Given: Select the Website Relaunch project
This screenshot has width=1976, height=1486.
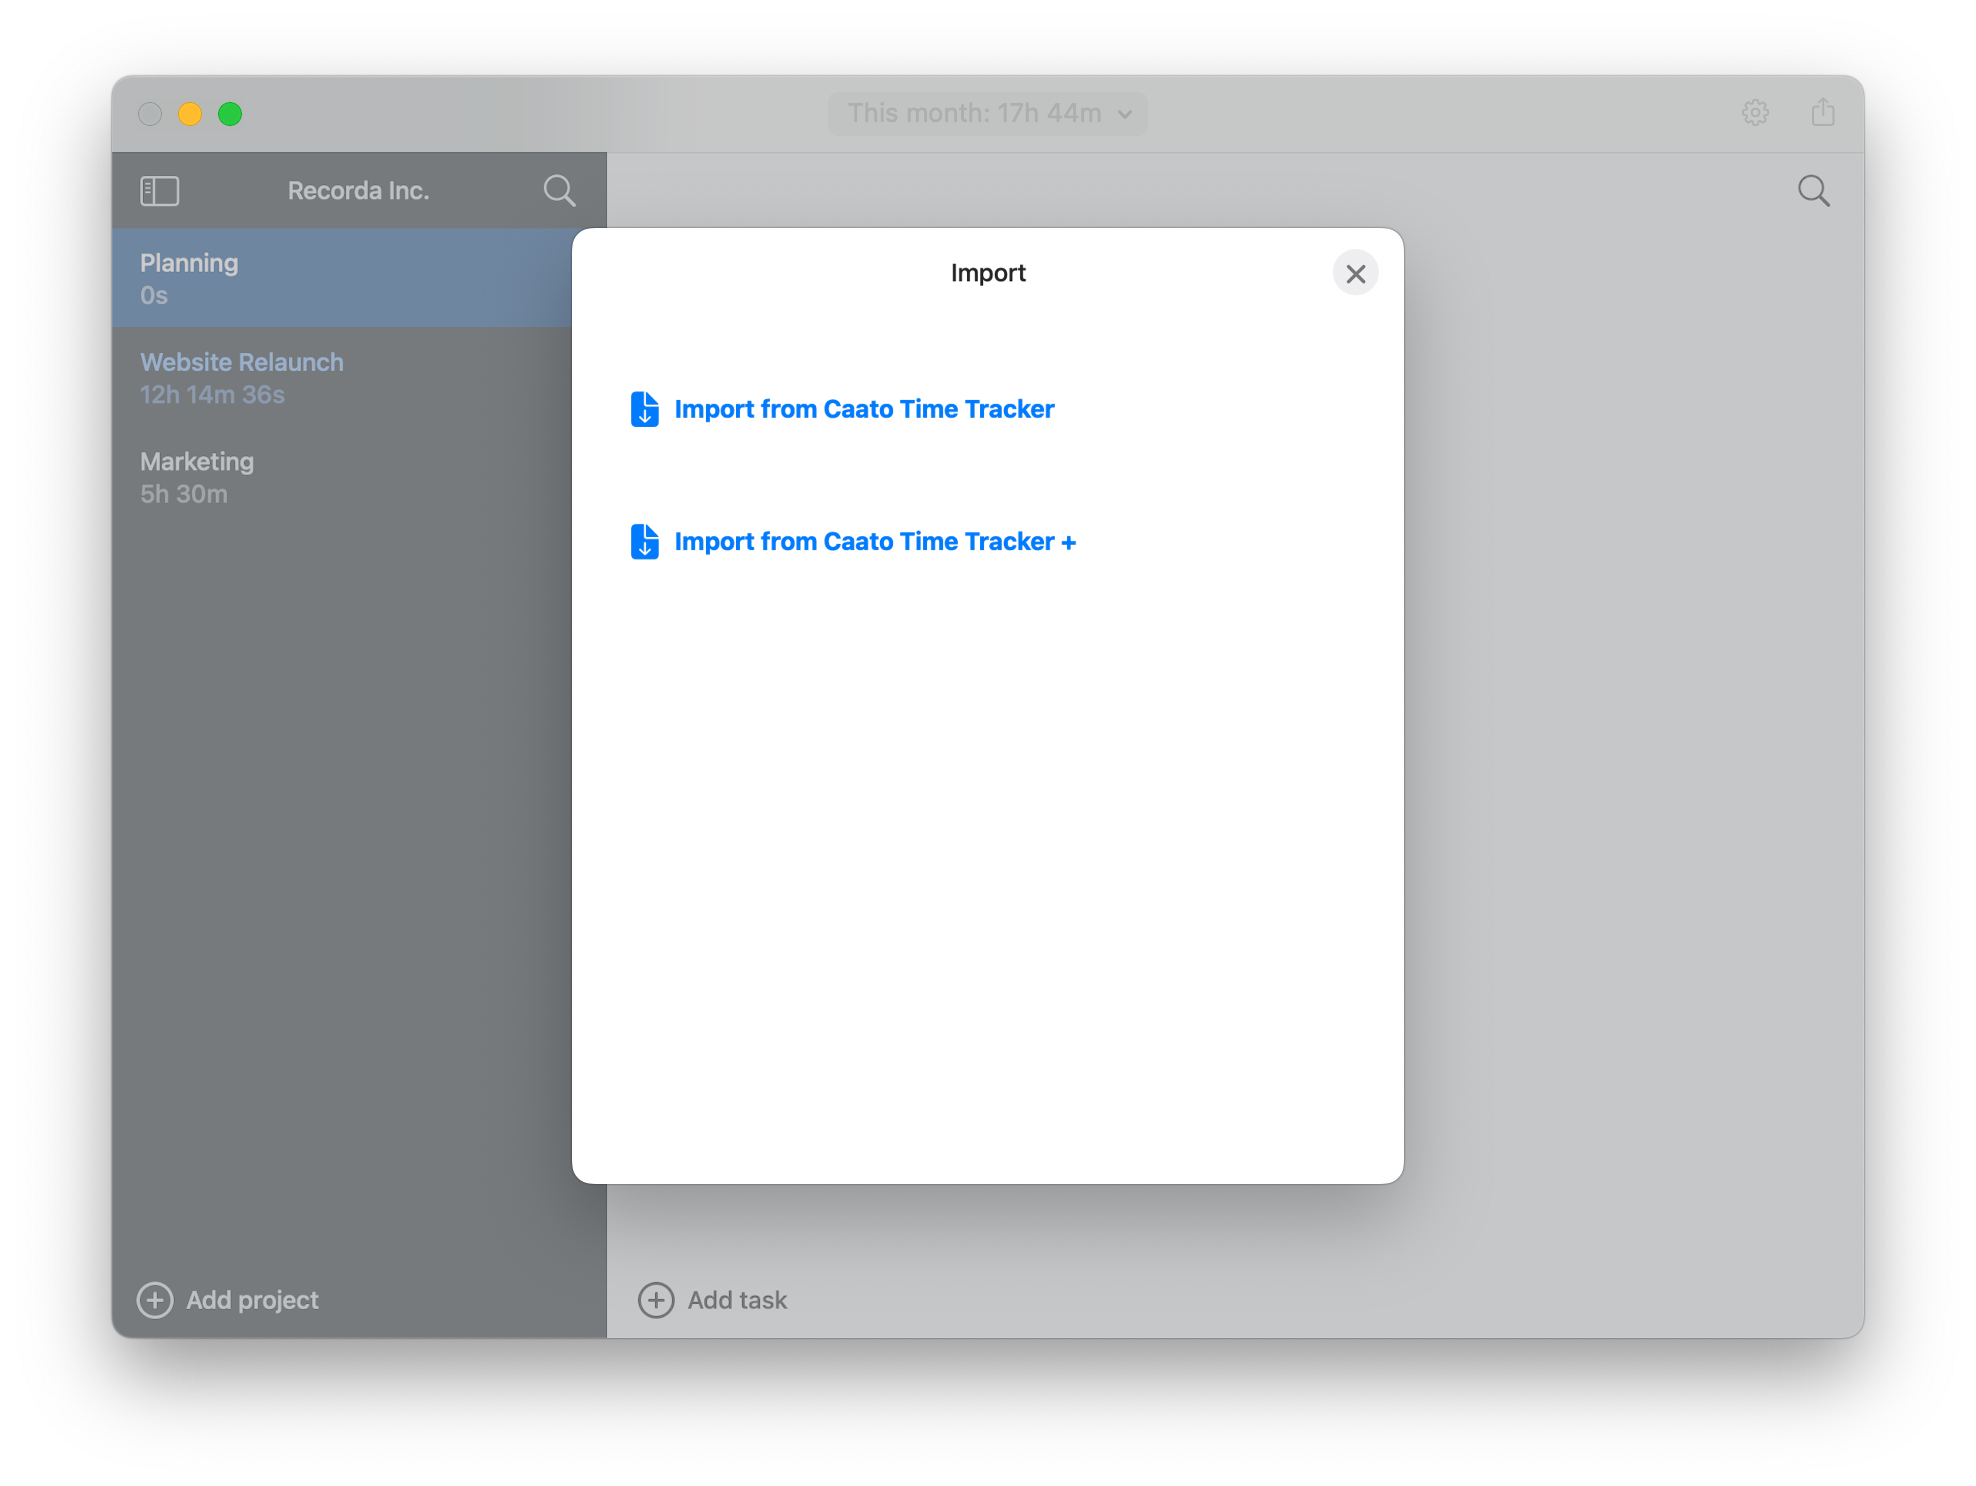Looking at the screenshot, I should 342,378.
